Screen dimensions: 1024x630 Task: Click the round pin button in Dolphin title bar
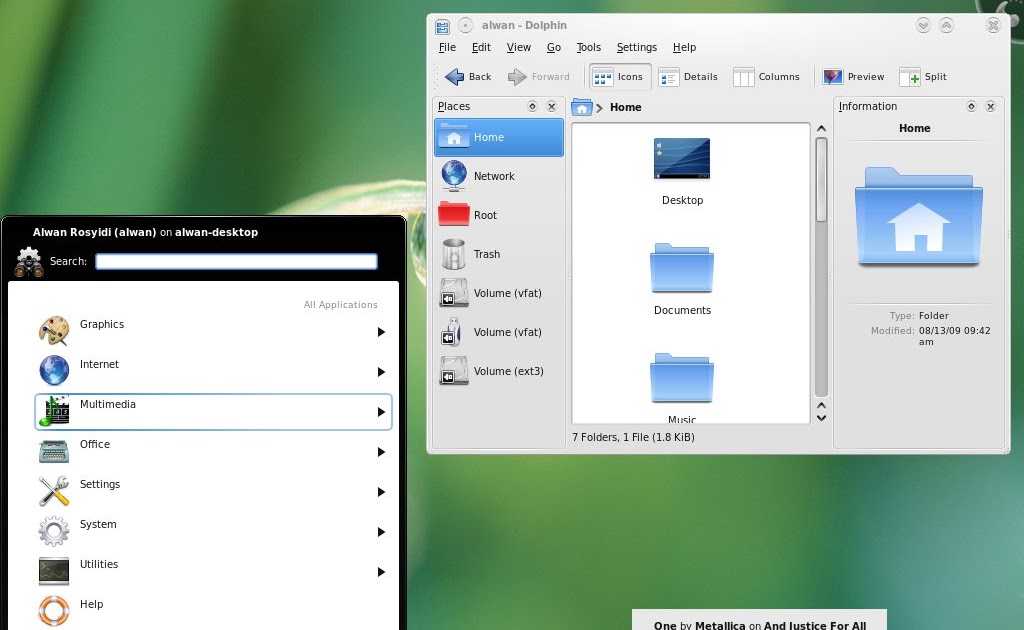[465, 25]
